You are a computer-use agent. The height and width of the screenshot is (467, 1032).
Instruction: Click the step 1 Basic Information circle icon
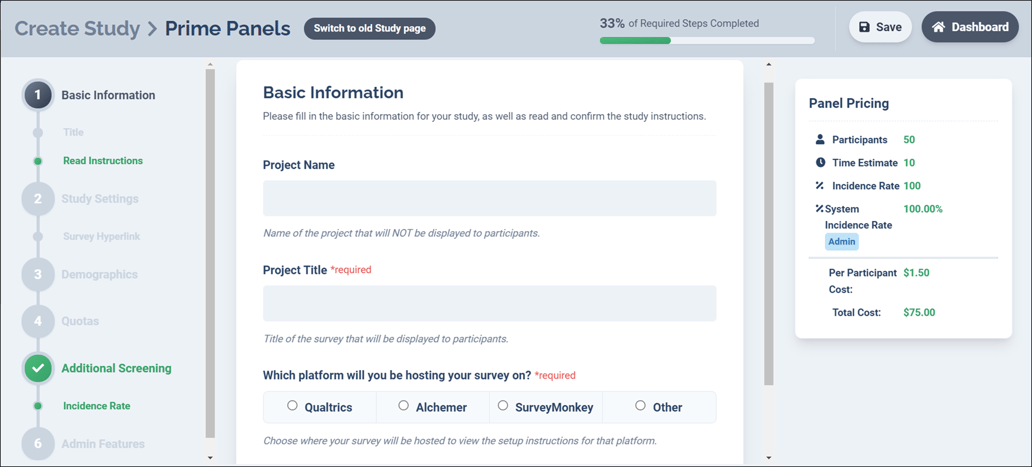point(38,95)
